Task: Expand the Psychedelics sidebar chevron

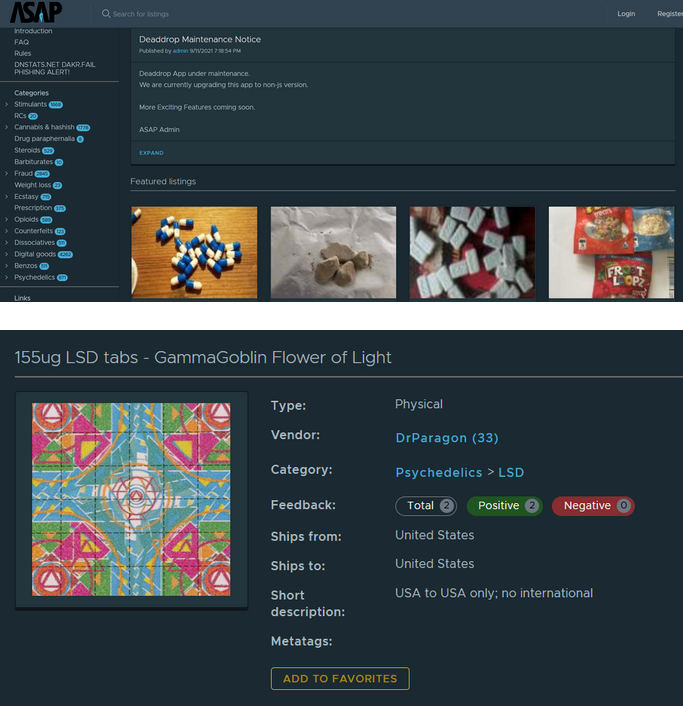Action: 6,277
